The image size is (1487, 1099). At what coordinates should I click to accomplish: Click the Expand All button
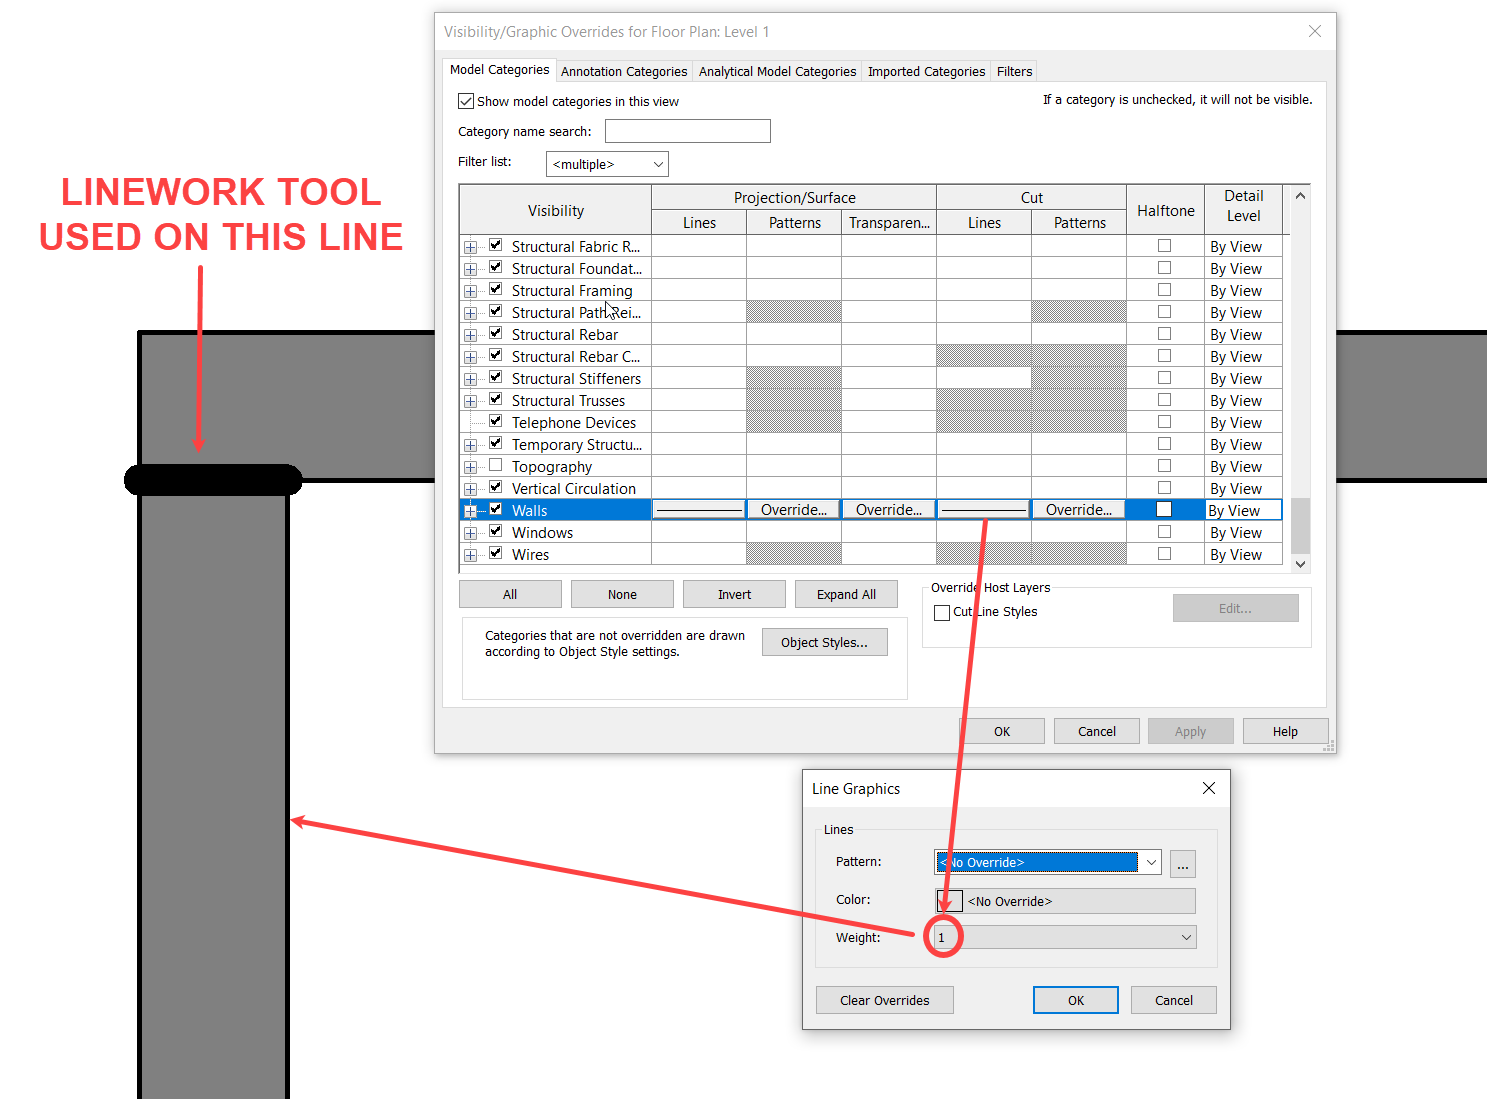pos(845,593)
